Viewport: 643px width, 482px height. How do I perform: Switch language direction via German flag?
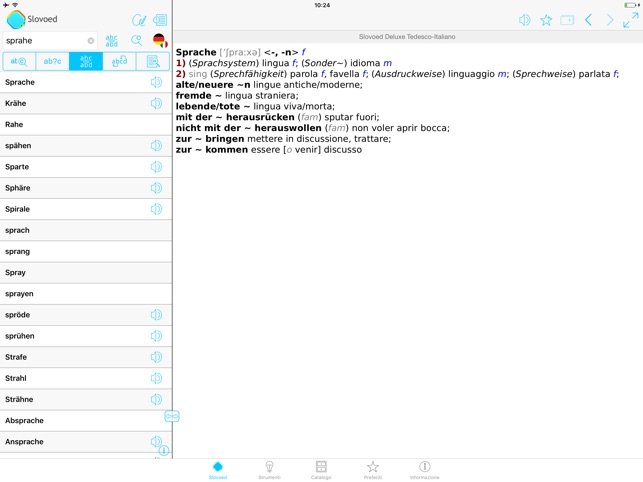click(160, 40)
